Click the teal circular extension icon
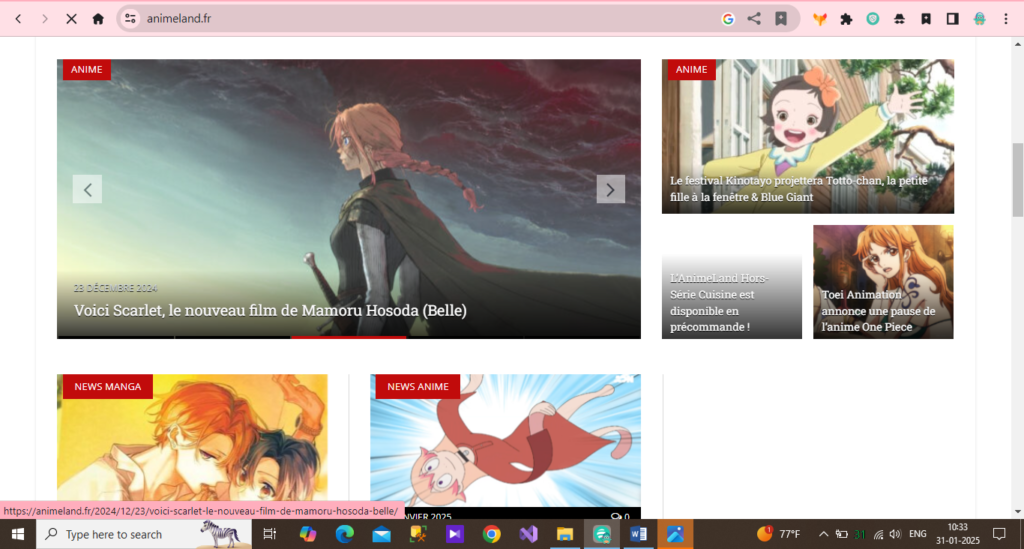This screenshot has width=1024, height=549. pos(873,19)
